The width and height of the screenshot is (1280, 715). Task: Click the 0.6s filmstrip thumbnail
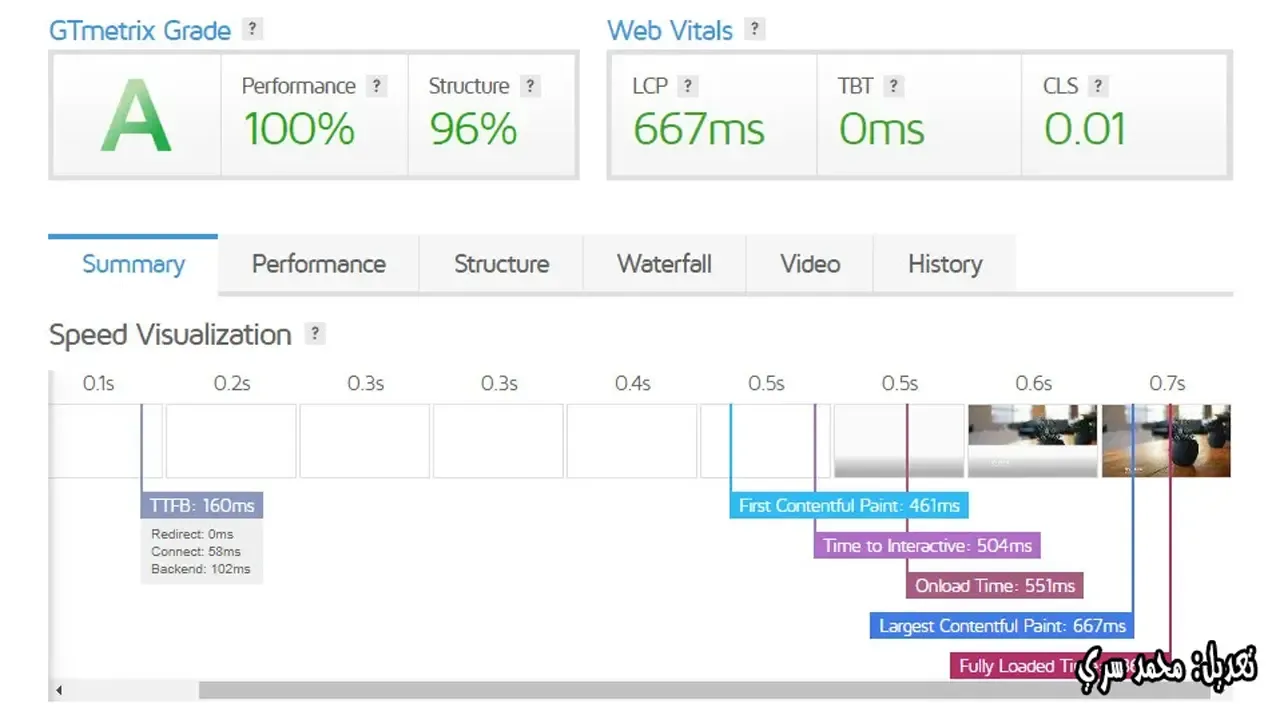pos(1032,441)
